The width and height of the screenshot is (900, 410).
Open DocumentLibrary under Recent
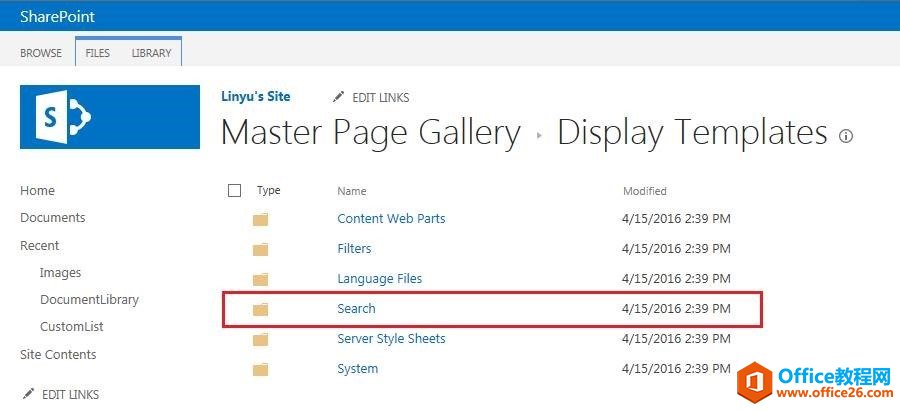(x=89, y=299)
